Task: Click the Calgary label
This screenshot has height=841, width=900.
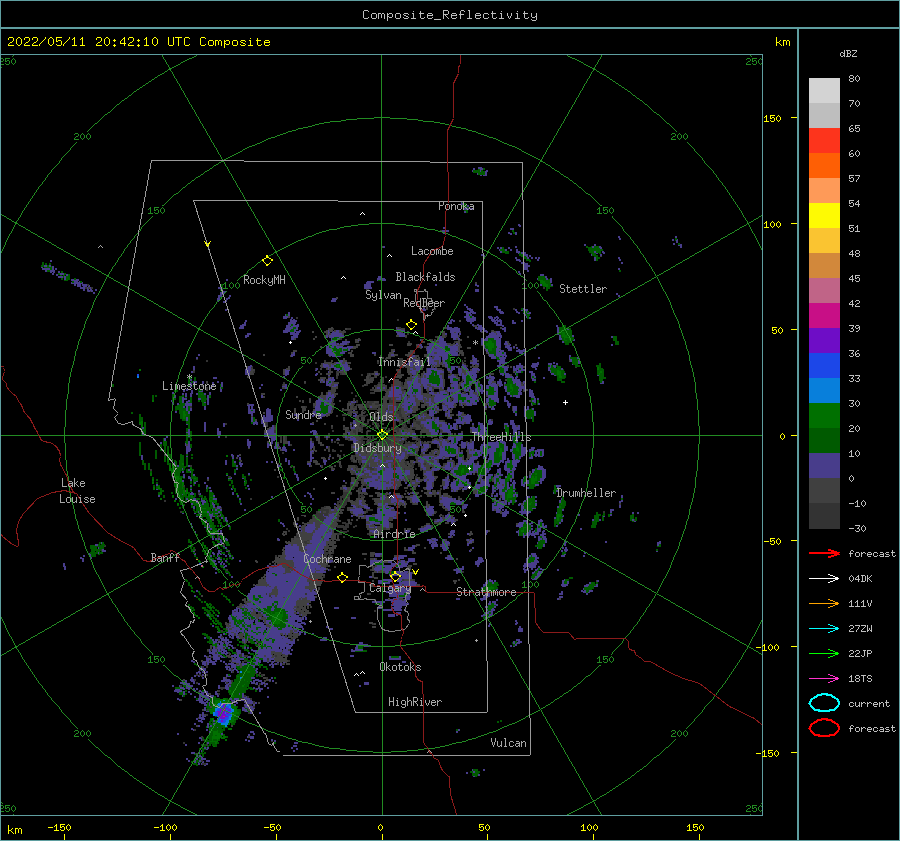Action: [x=390, y=588]
